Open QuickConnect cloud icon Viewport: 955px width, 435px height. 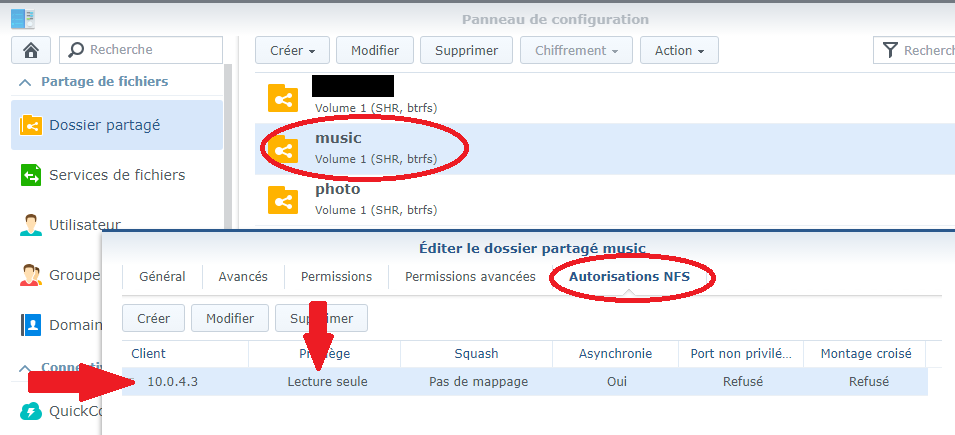point(31,412)
